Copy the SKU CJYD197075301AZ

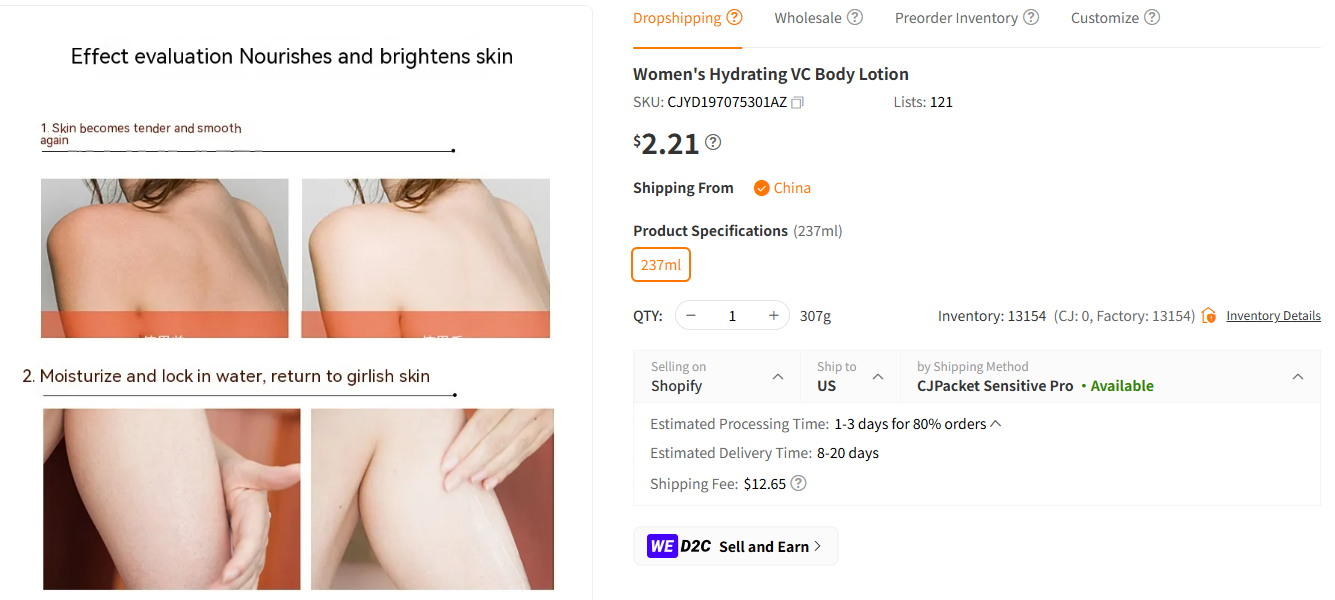(x=796, y=102)
